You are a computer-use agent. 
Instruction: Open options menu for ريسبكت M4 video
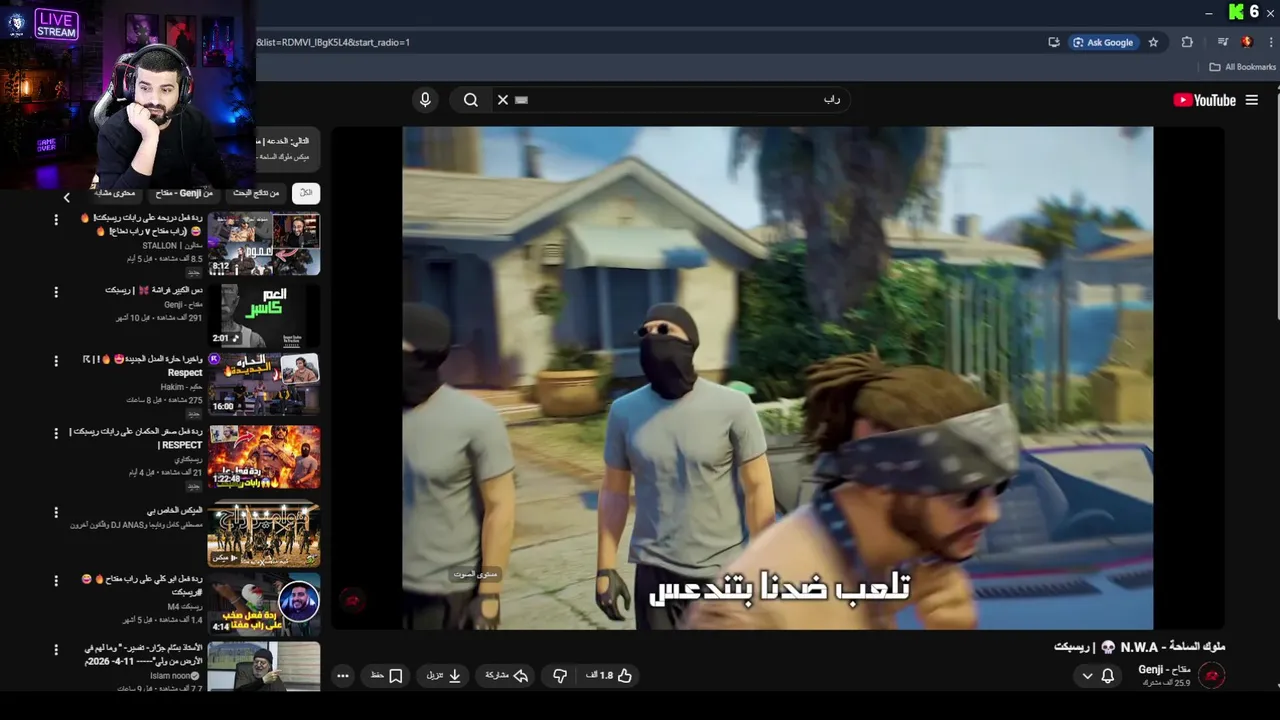(56, 581)
